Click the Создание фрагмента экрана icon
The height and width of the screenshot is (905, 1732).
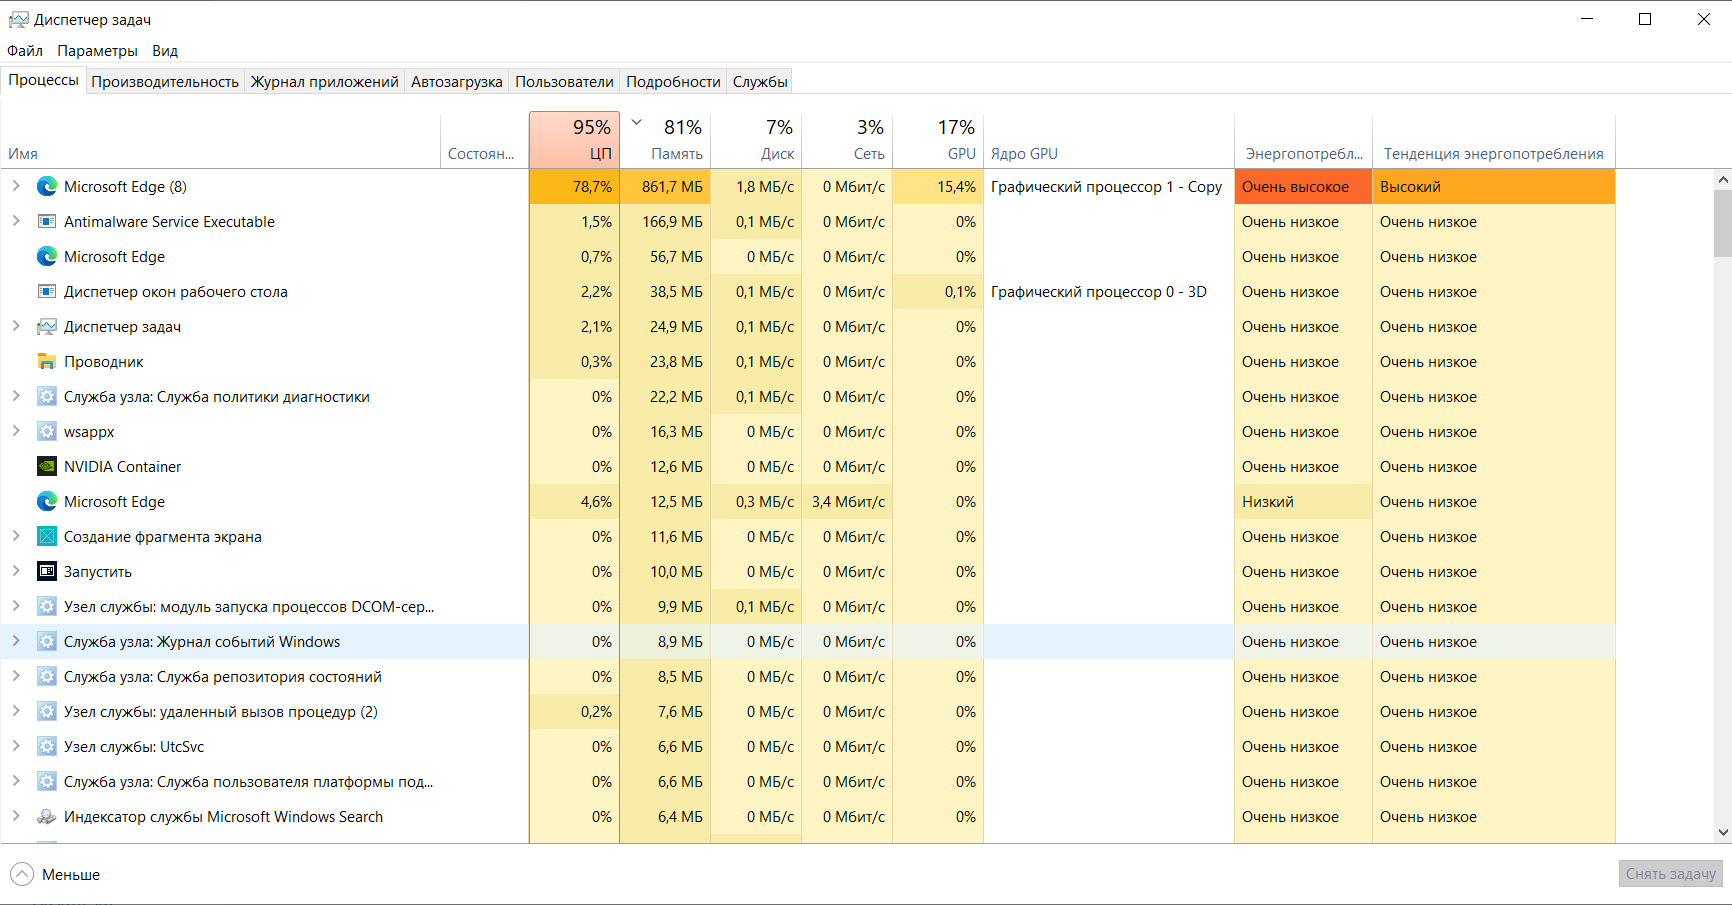click(47, 536)
